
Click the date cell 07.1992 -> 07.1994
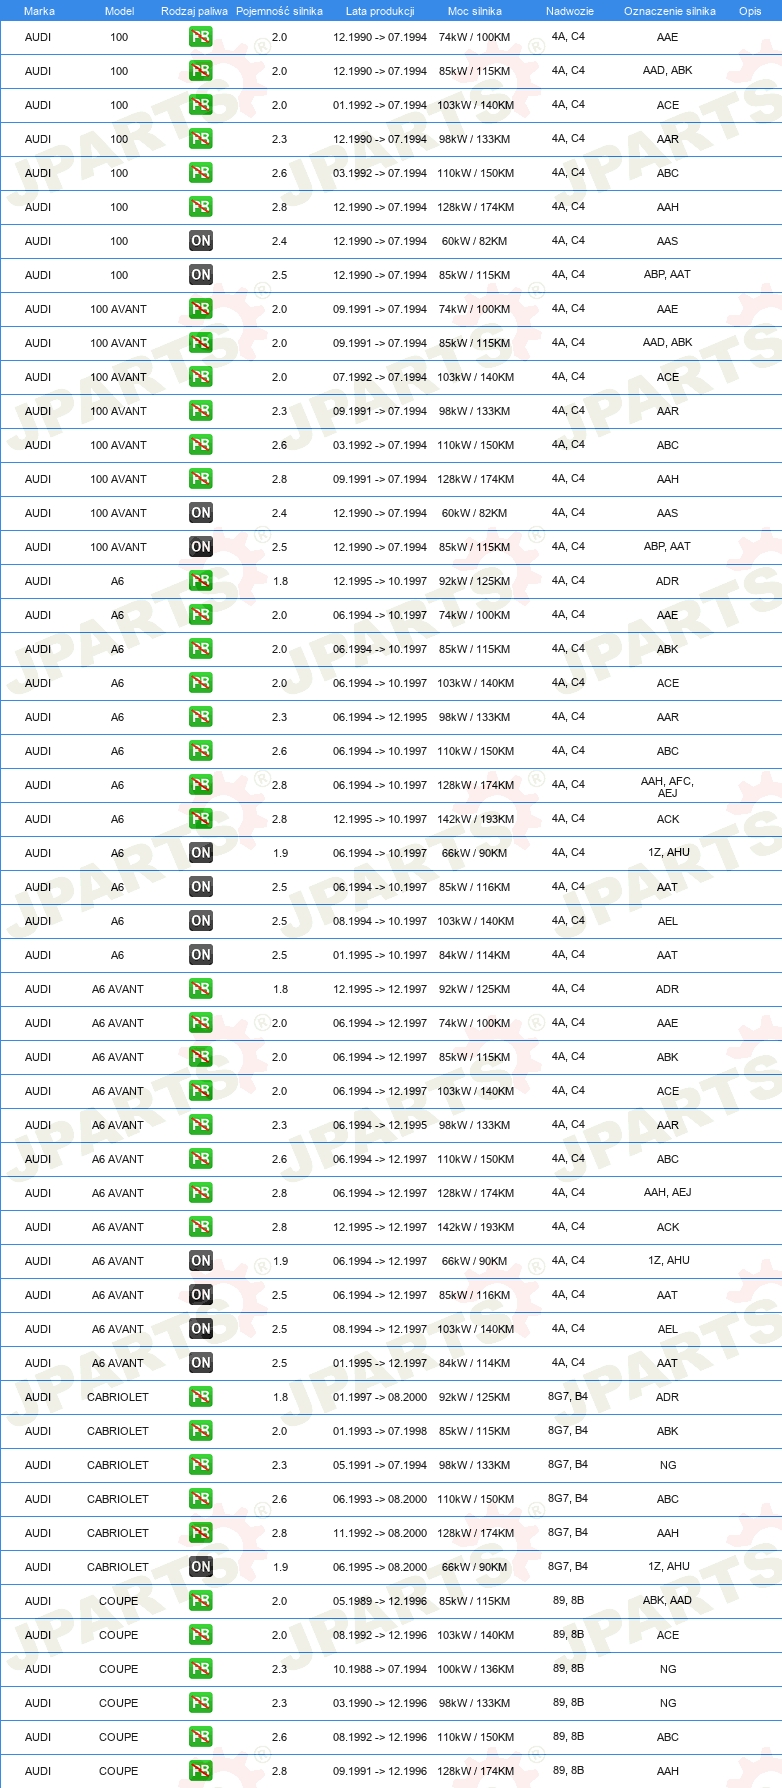(380, 377)
